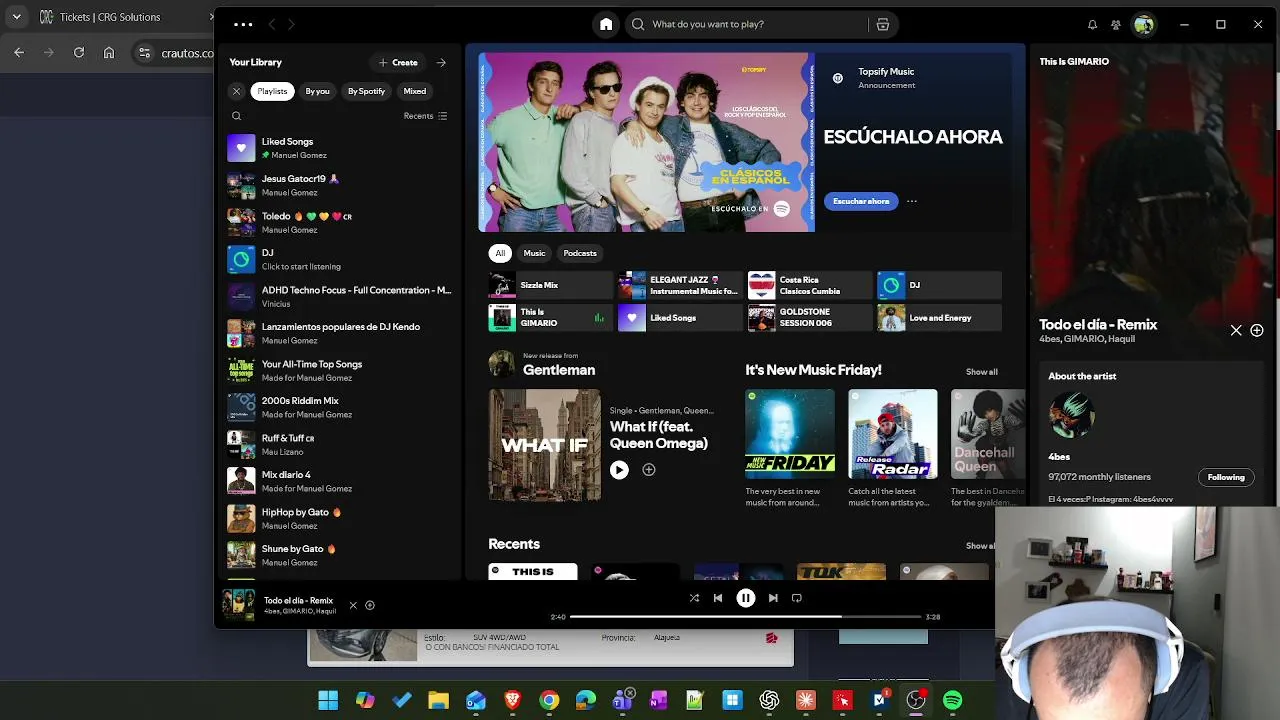The width and height of the screenshot is (1280, 720).
Task: Seek on the song progress bar
Action: (745, 617)
